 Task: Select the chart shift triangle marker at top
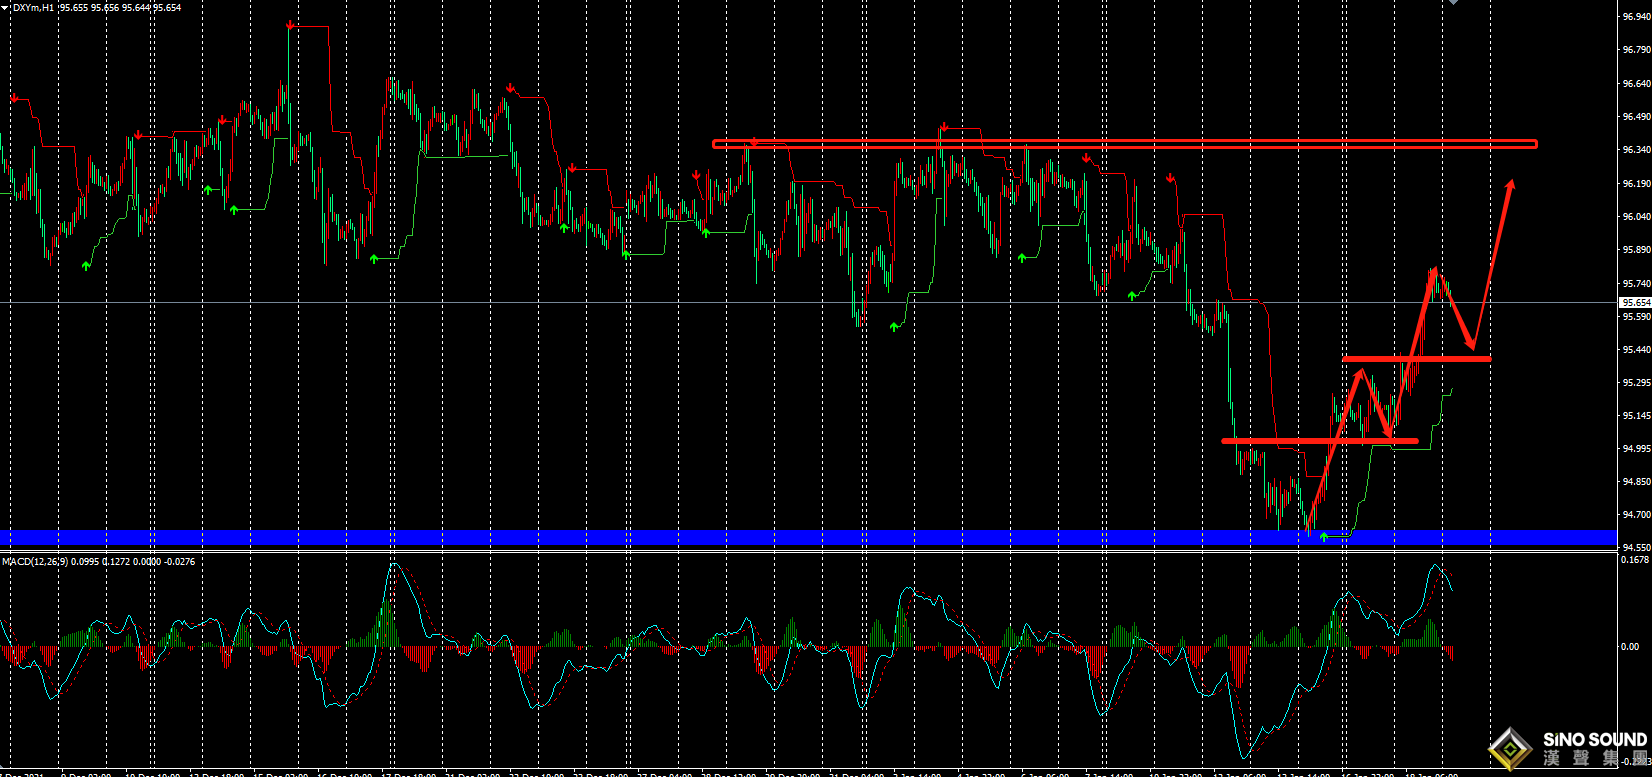[x=1453, y=3]
